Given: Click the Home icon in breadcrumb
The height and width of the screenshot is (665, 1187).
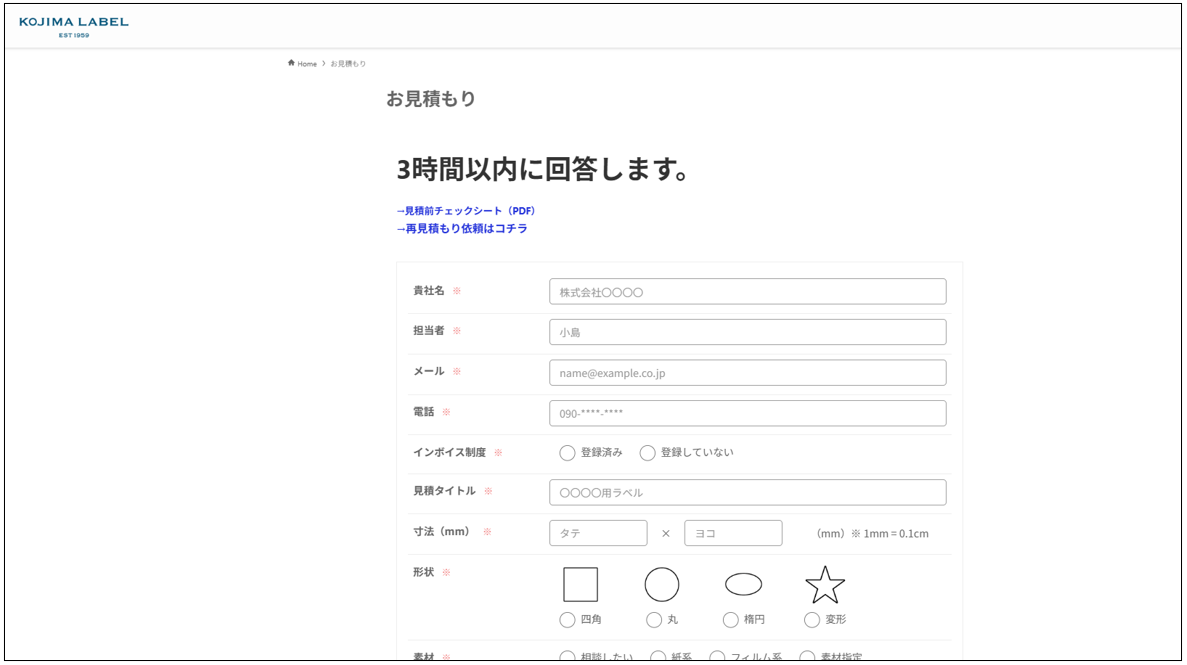Looking at the screenshot, I should (291, 63).
